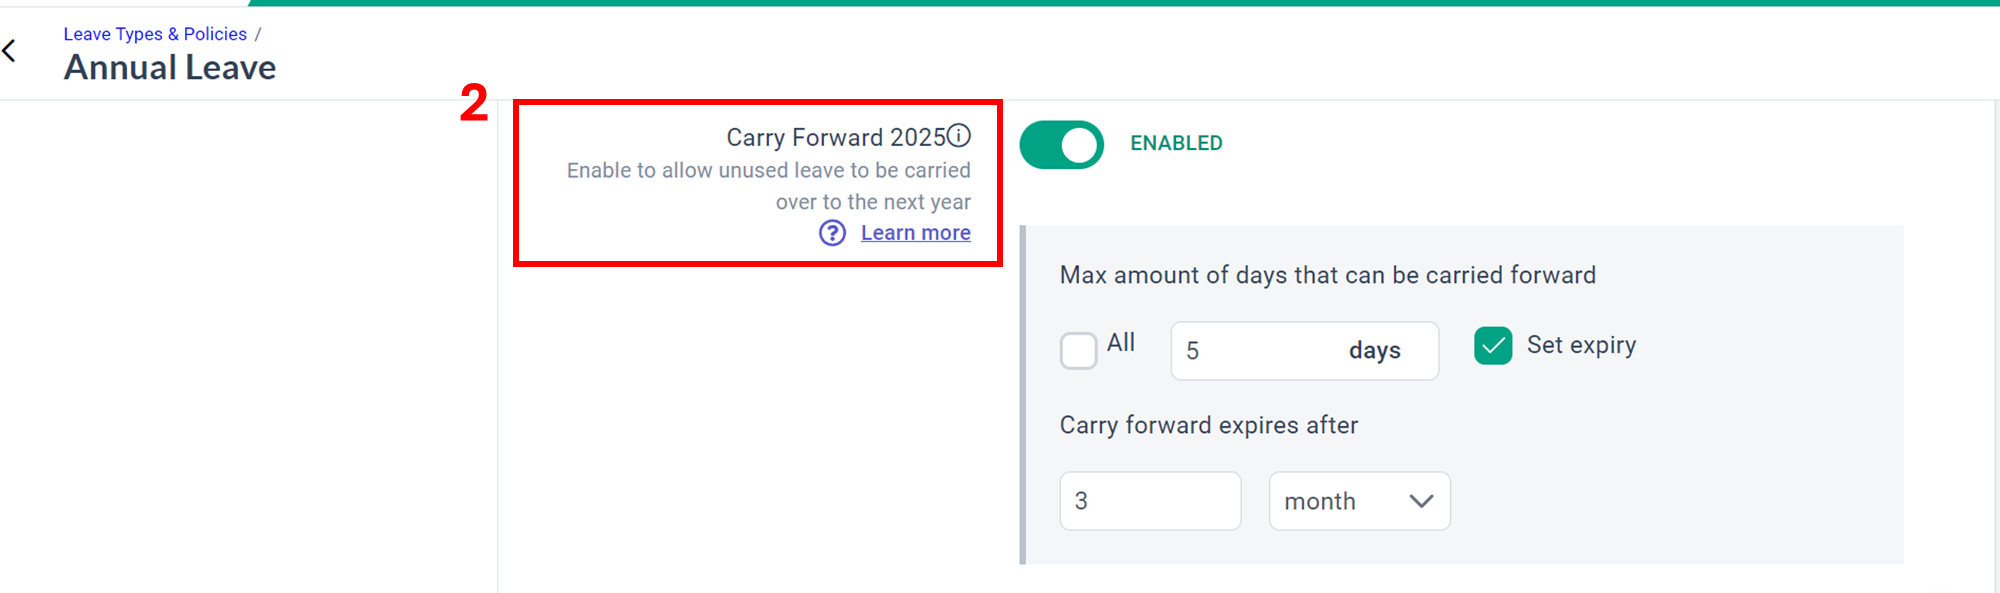Click the question mark help icon

(832, 233)
